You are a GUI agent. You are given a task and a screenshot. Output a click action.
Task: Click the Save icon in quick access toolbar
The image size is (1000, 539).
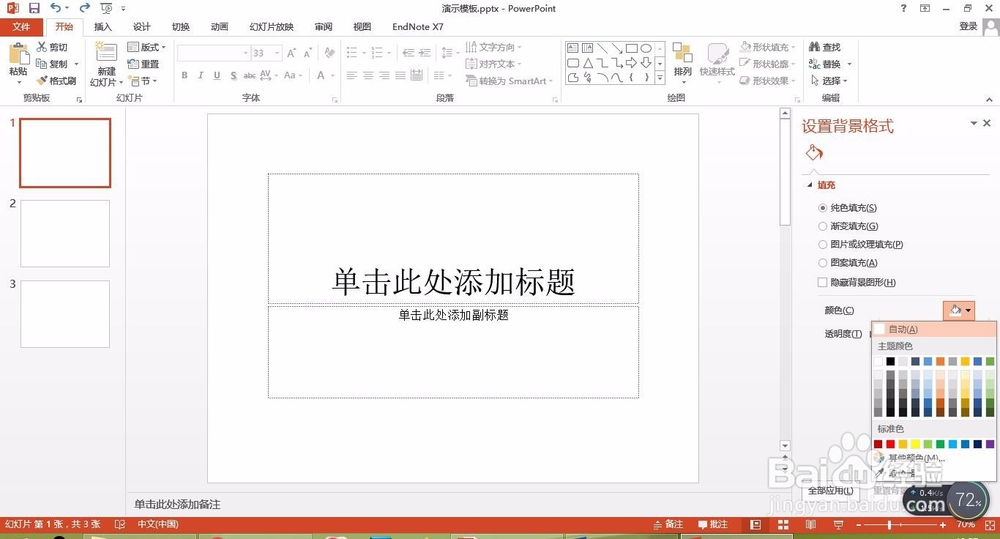tap(34, 8)
